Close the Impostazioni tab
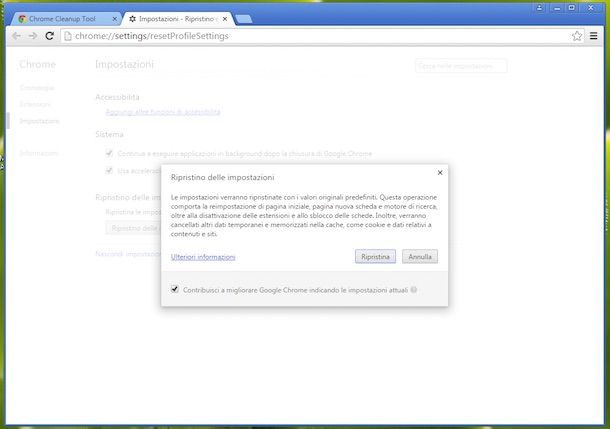Viewport: 610px width, 429px height. tap(225, 19)
